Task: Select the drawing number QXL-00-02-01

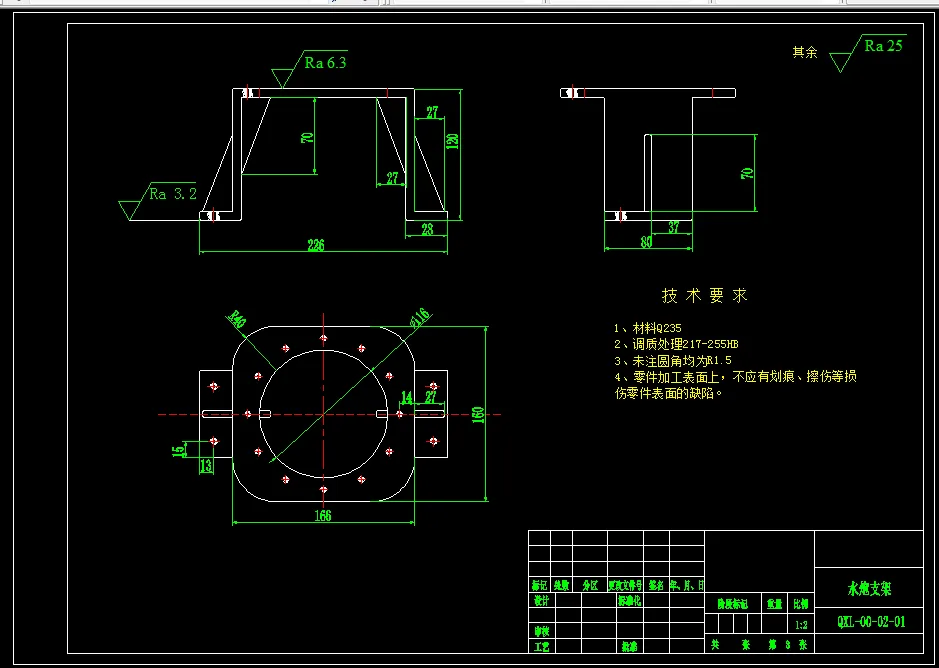Action: coord(871,622)
